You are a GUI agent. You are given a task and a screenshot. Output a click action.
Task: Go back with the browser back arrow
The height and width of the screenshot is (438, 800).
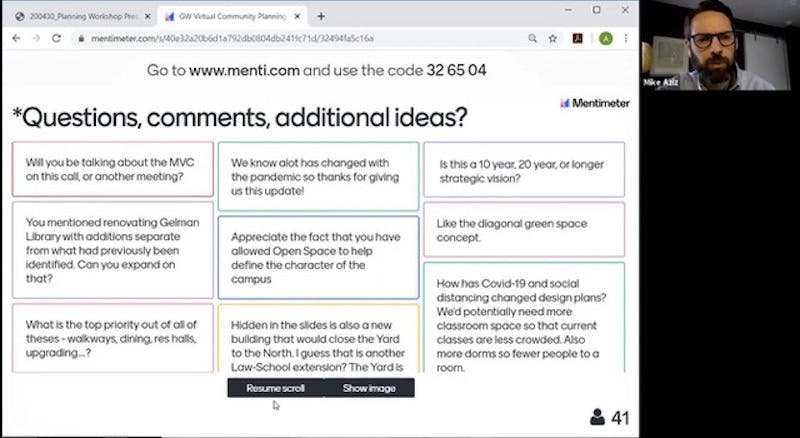point(16,38)
